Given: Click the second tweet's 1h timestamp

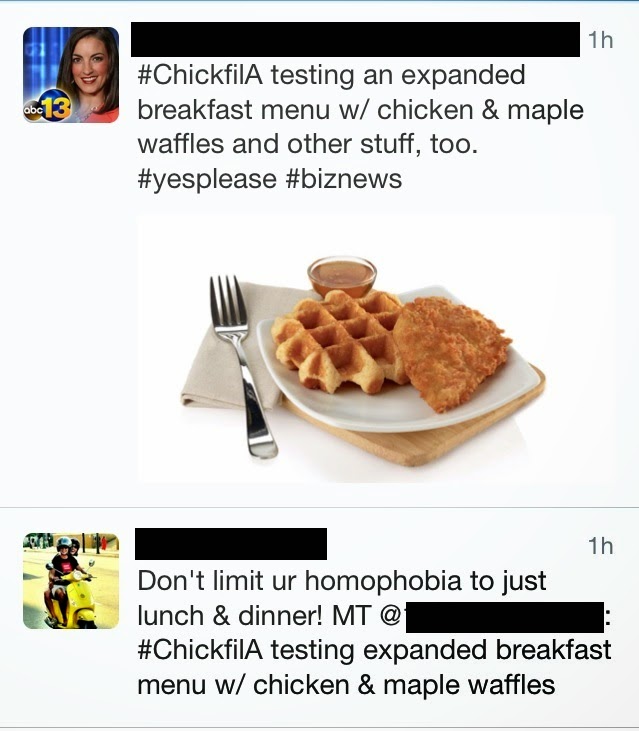Looking at the screenshot, I should (x=600, y=546).
